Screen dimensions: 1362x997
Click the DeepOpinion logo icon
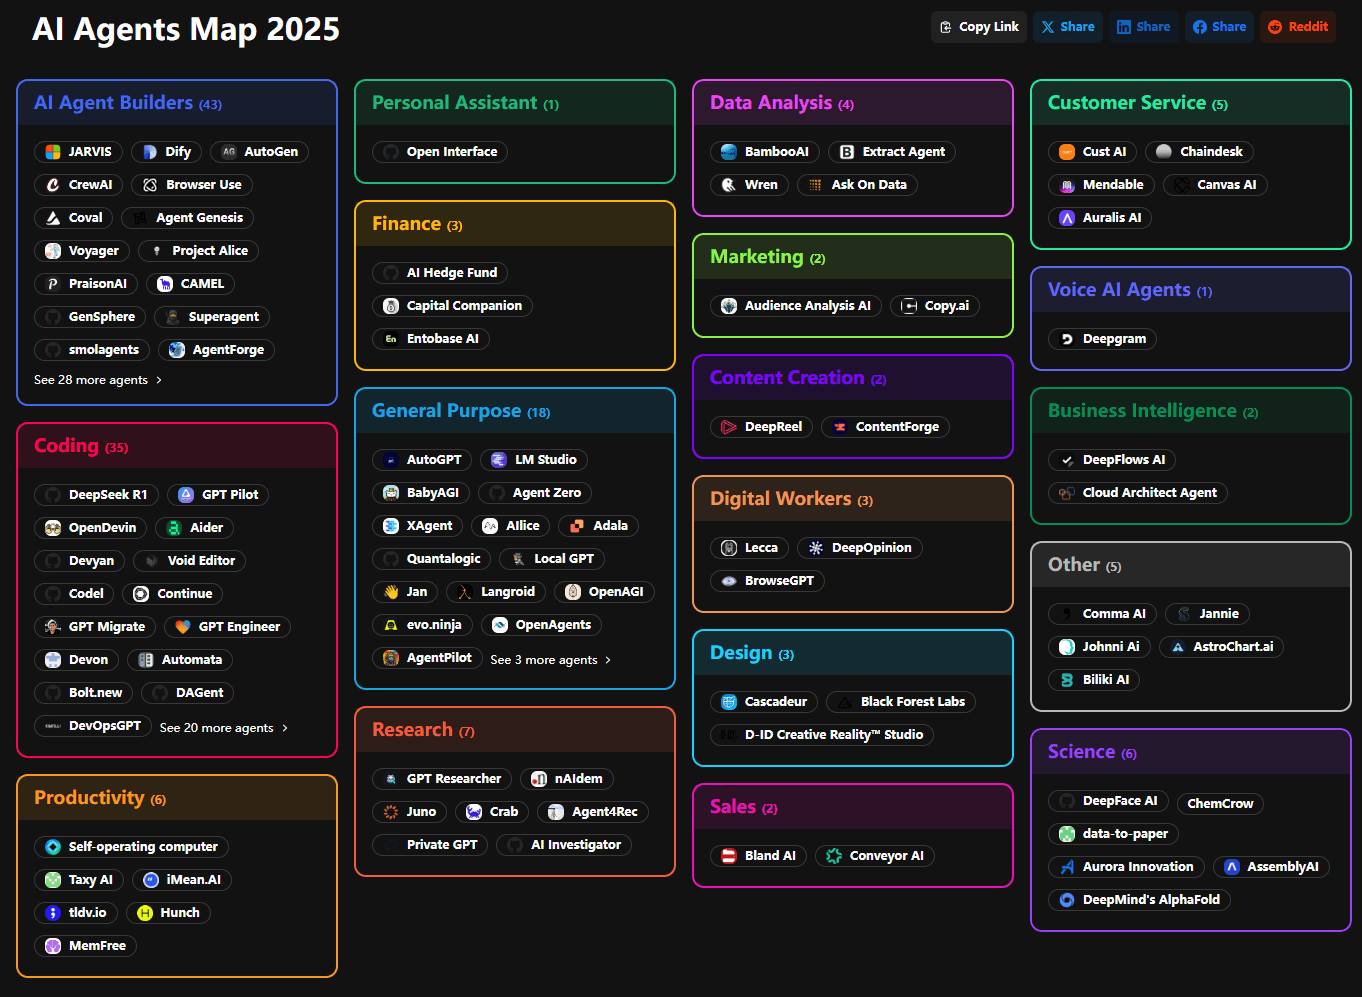click(x=816, y=548)
